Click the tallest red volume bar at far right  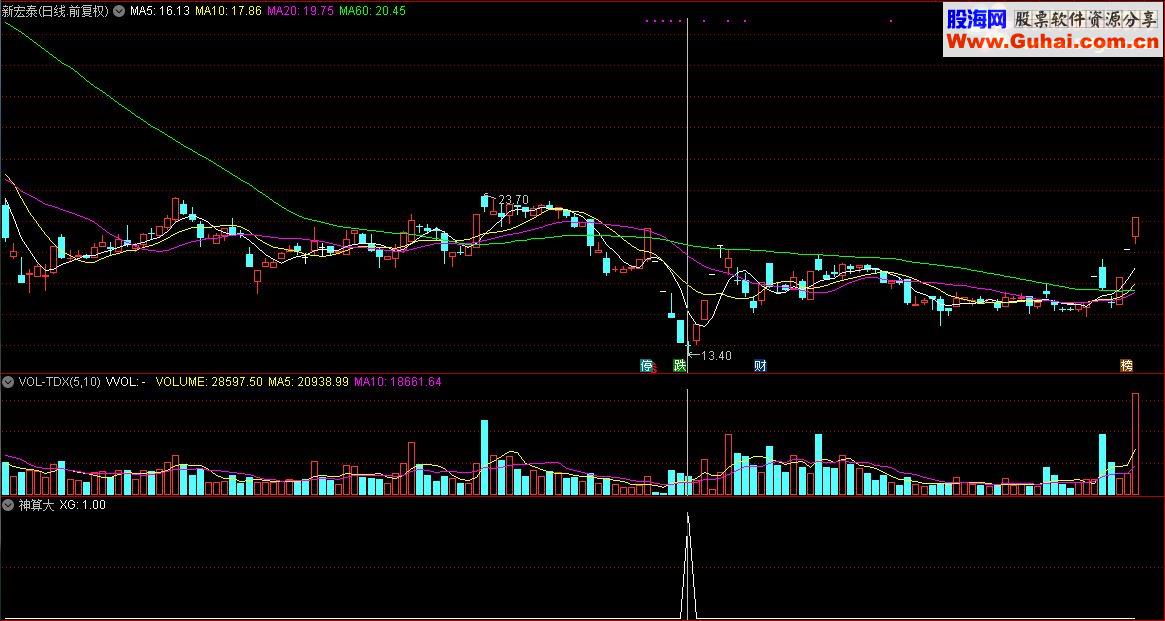point(1135,444)
